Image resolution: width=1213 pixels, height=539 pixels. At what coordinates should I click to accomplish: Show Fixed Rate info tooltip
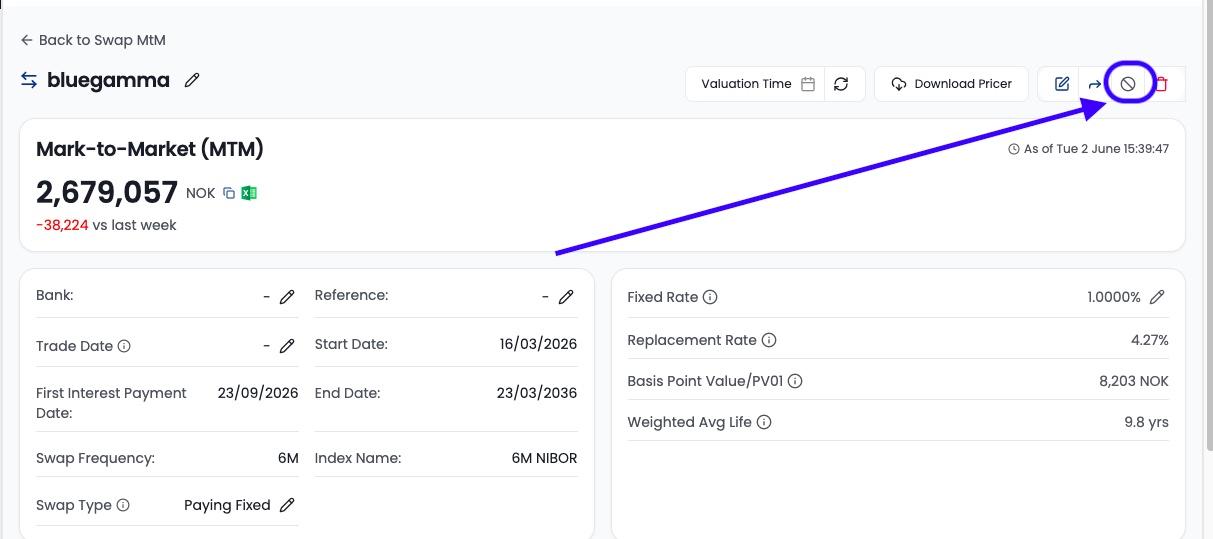[710, 297]
